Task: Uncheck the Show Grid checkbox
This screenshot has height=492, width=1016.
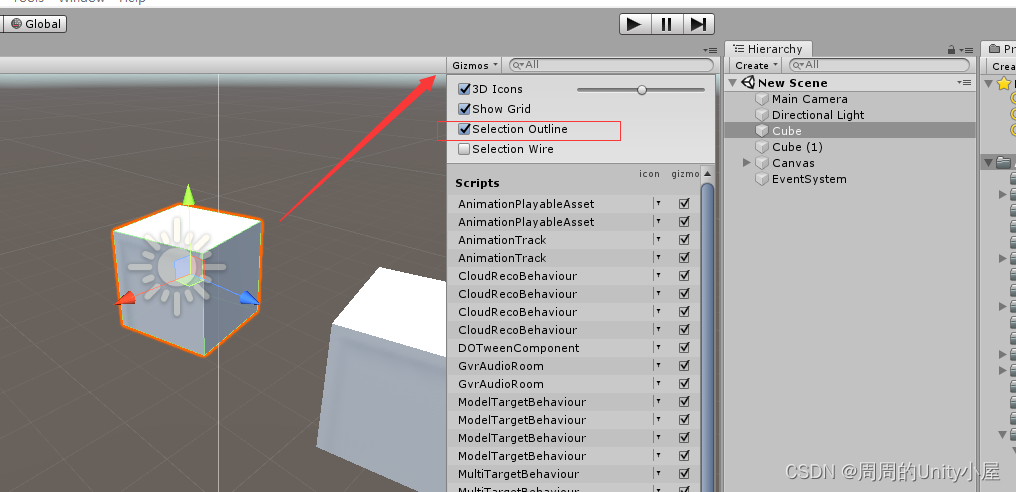Action: 464,109
